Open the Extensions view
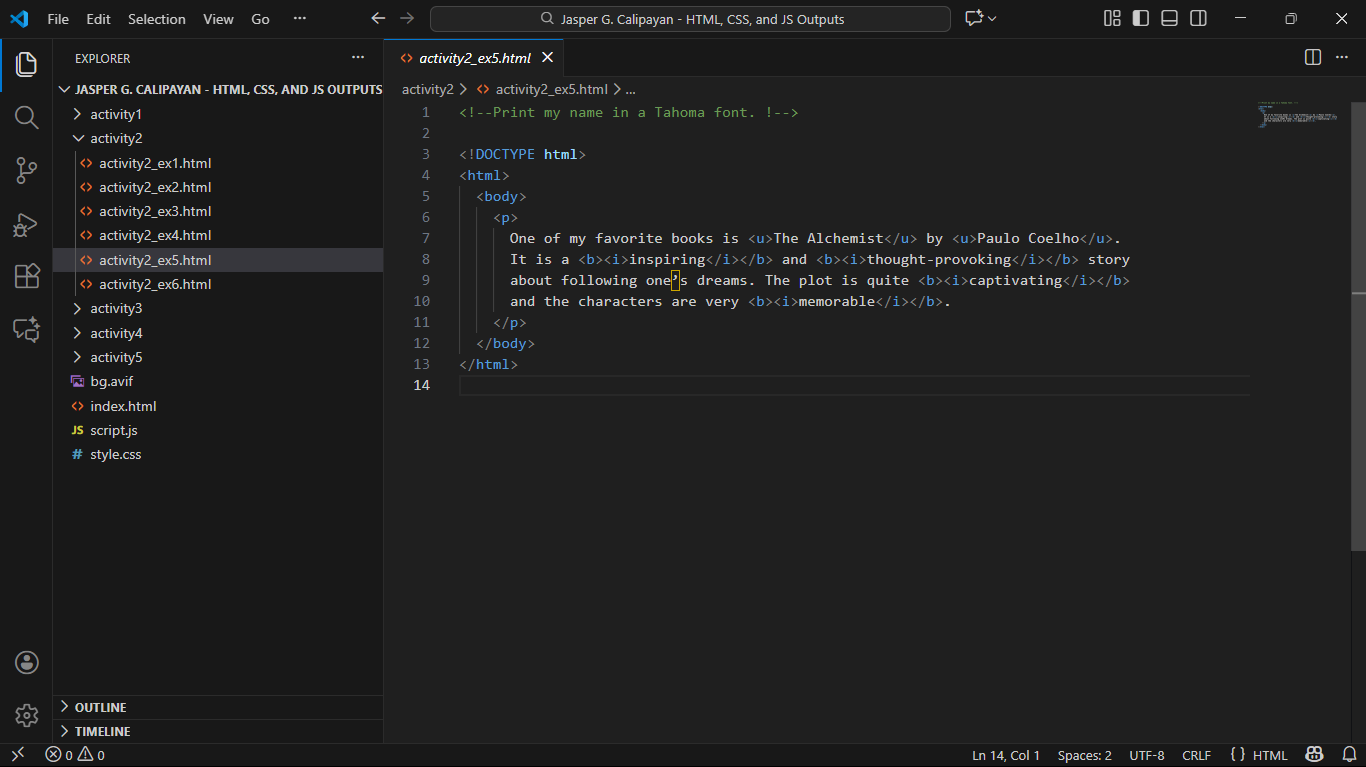The image size is (1366, 767). (x=27, y=277)
